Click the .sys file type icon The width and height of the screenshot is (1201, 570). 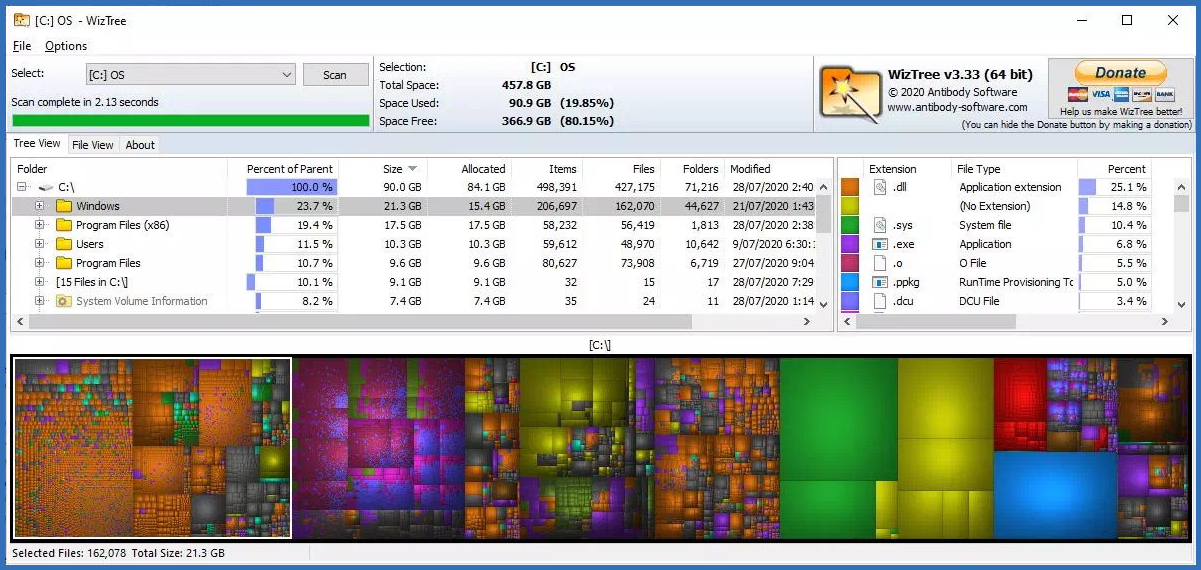[x=880, y=225]
